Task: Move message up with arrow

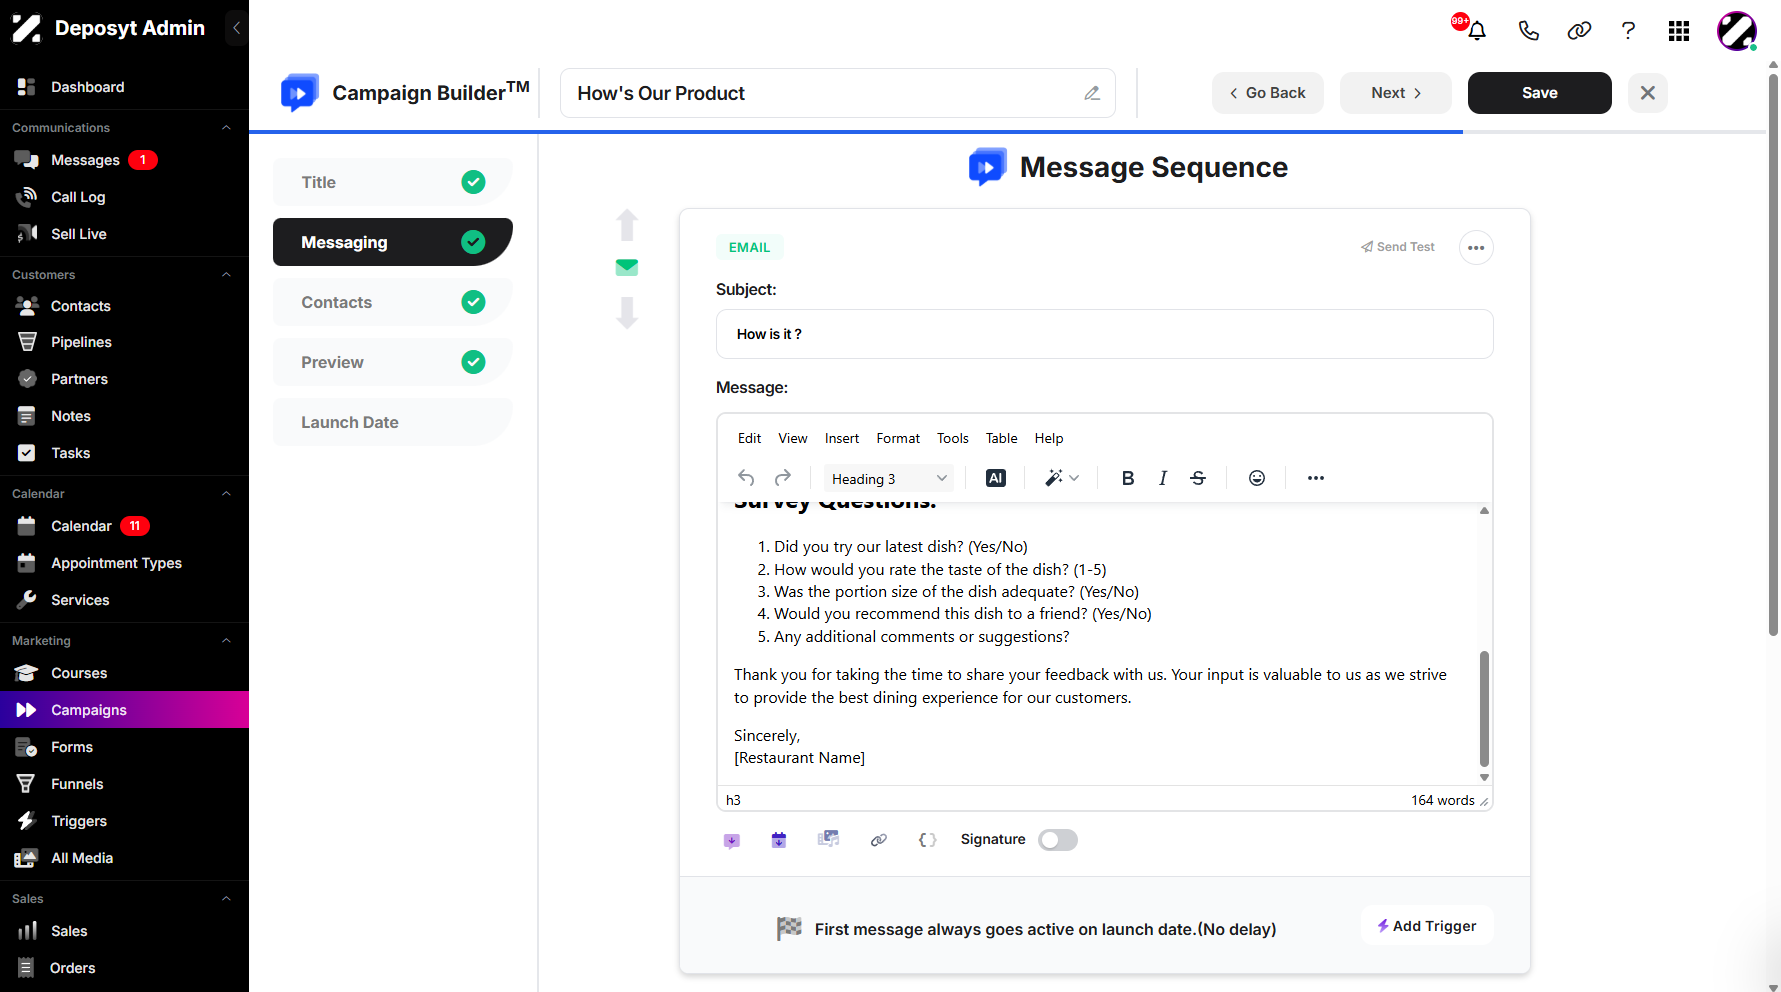Action: pos(627,225)
